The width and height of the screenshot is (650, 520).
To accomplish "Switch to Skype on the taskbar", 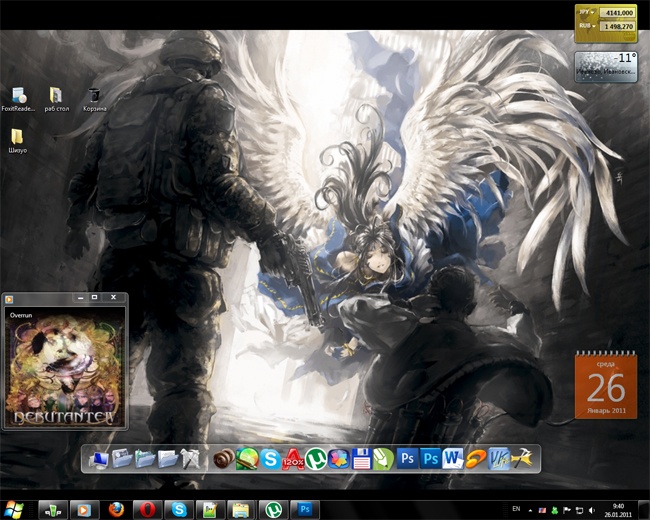I will [179, 510].
